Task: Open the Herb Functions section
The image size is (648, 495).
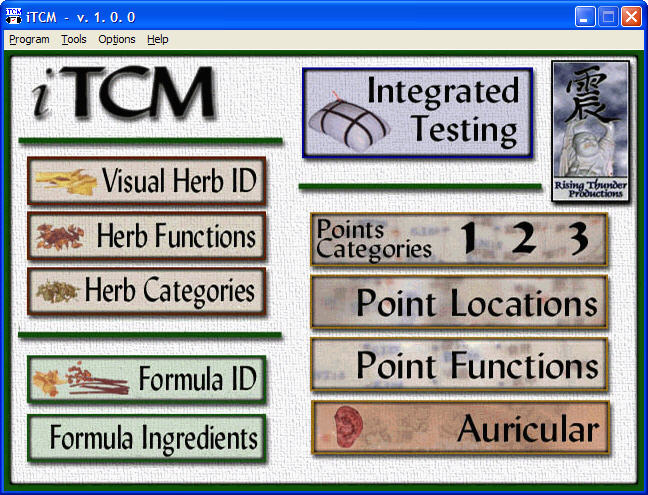Action: coord(146,236)
